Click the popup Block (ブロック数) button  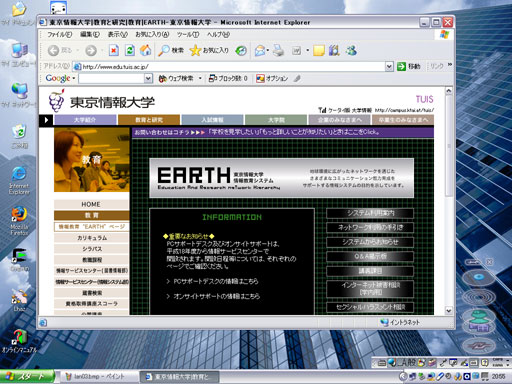click(x=228, y=78)
